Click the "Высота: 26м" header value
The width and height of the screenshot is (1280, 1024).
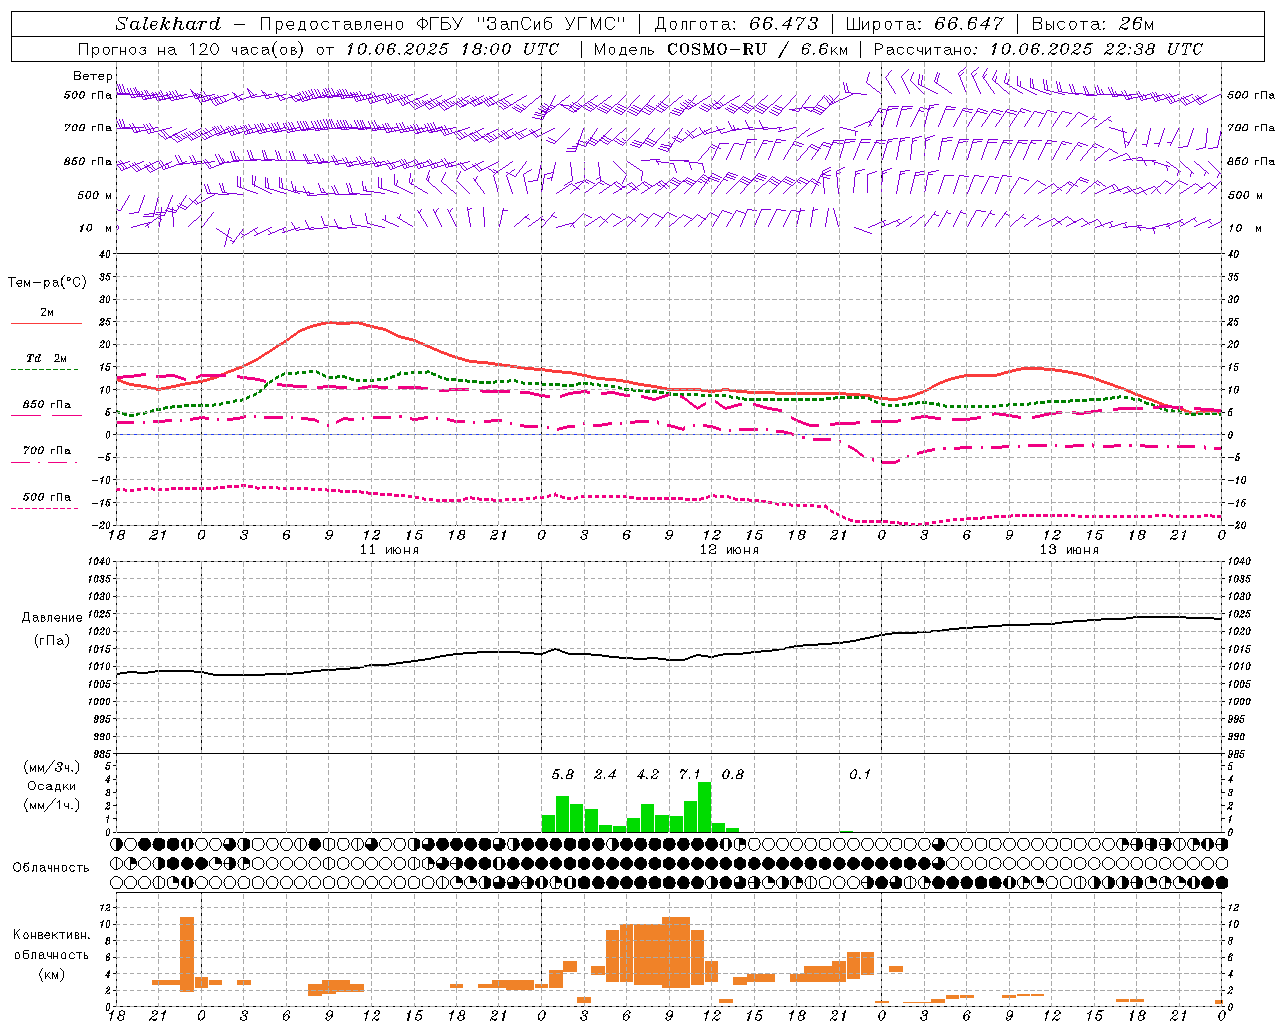point(1092,23)
